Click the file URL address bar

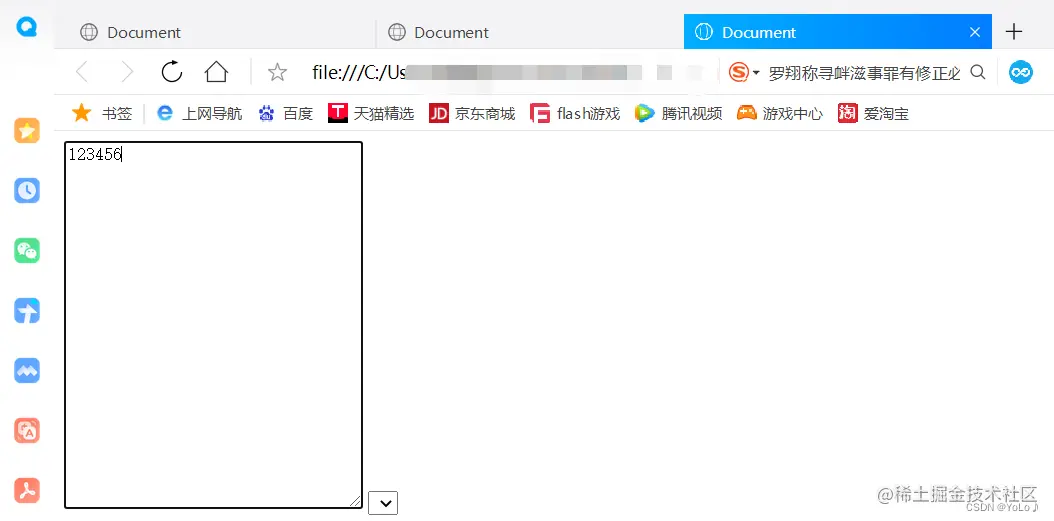511,73
